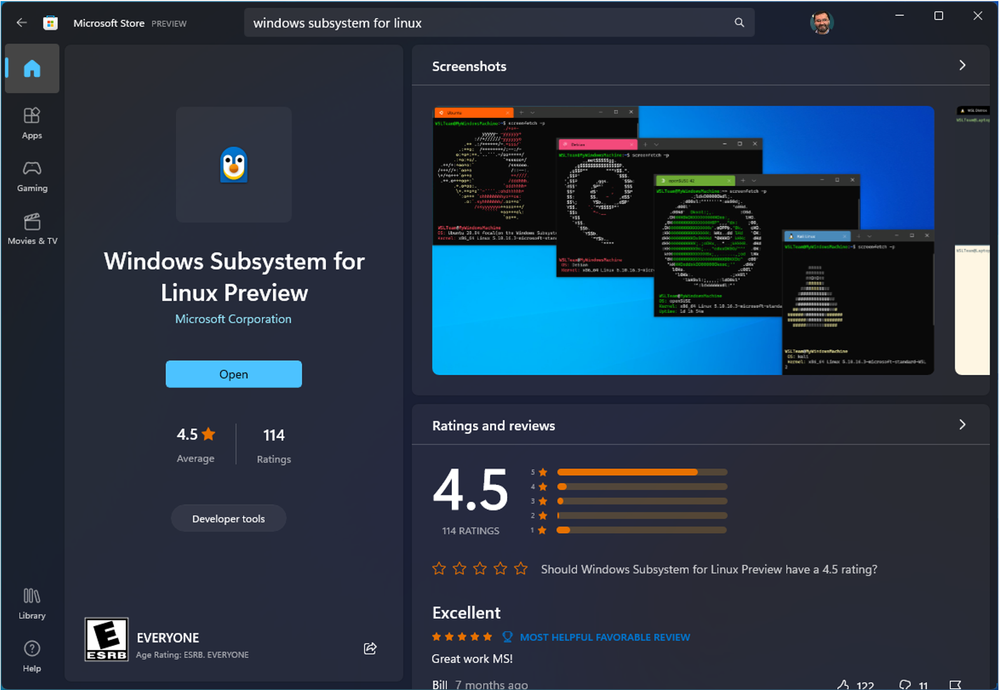The height and width of the screenshot is (690, 999).
Task: Click the Ratings and reviews heading
Action: [493, 426]
